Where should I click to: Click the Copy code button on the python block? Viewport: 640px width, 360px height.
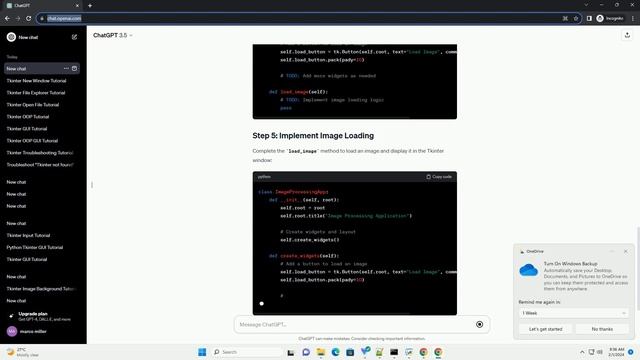(x=439, y=177)
